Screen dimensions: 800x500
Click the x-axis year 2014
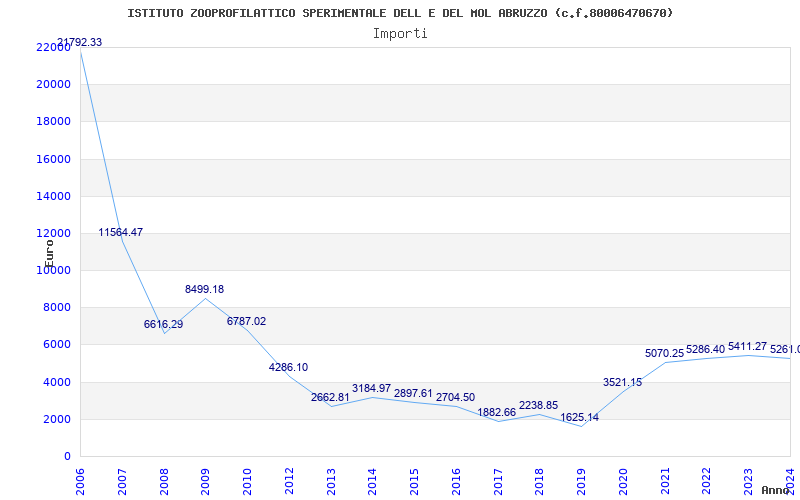[x=372, y=481]
